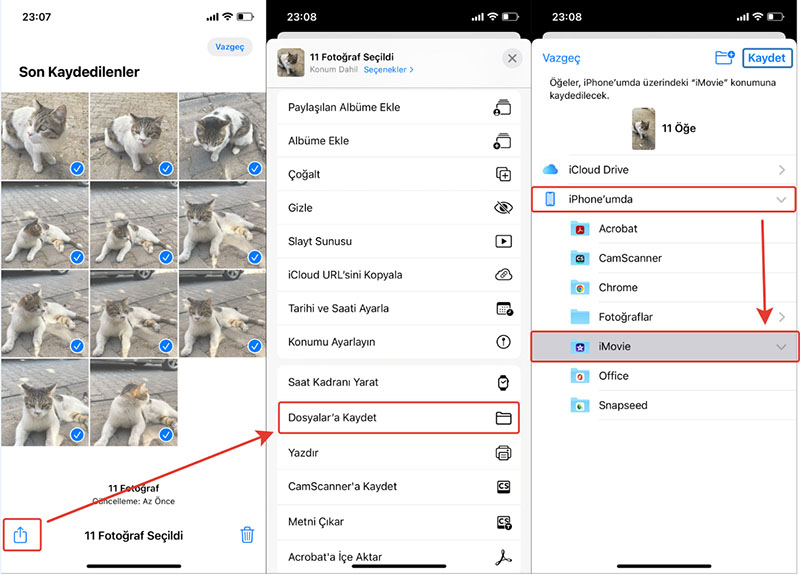Open the CamScanner folder
800x575 pixels.
[x=629, y=258]
